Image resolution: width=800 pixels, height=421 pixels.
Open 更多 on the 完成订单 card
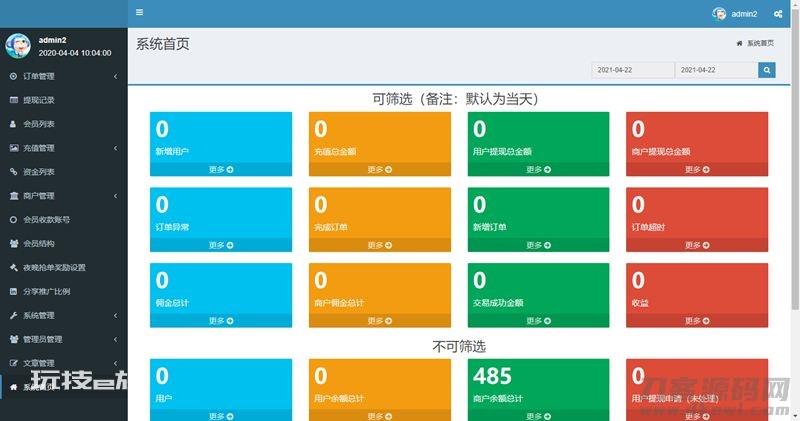pos(380,245)
